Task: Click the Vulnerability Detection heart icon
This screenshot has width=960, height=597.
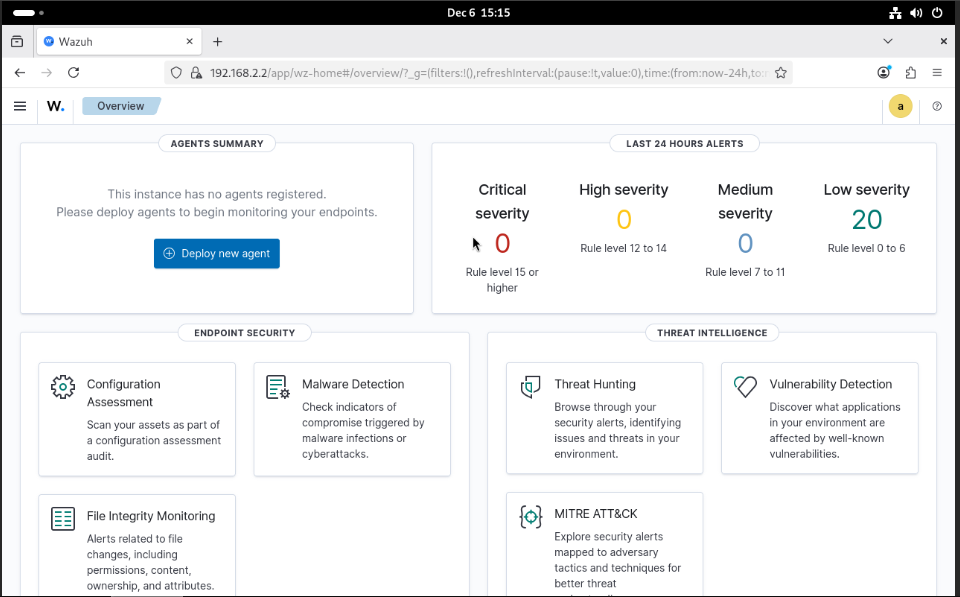Action: 746,387
